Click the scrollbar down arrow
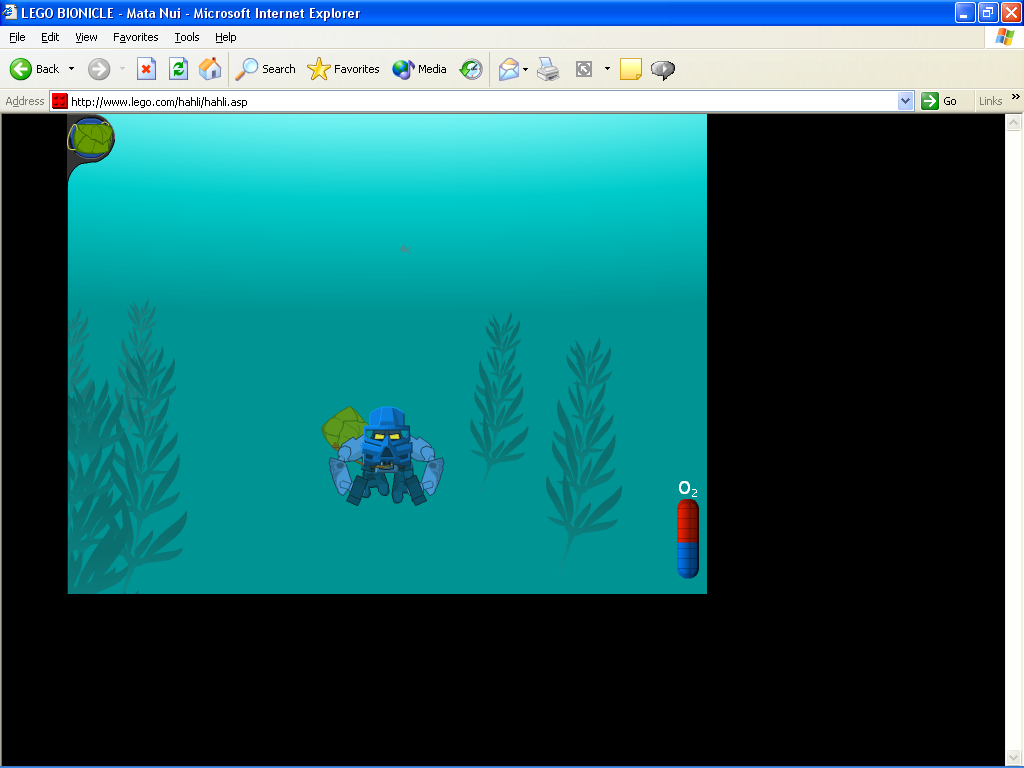Image resolution: width=1024 pixels, height=768 pixels. [x=1014, y=758]
